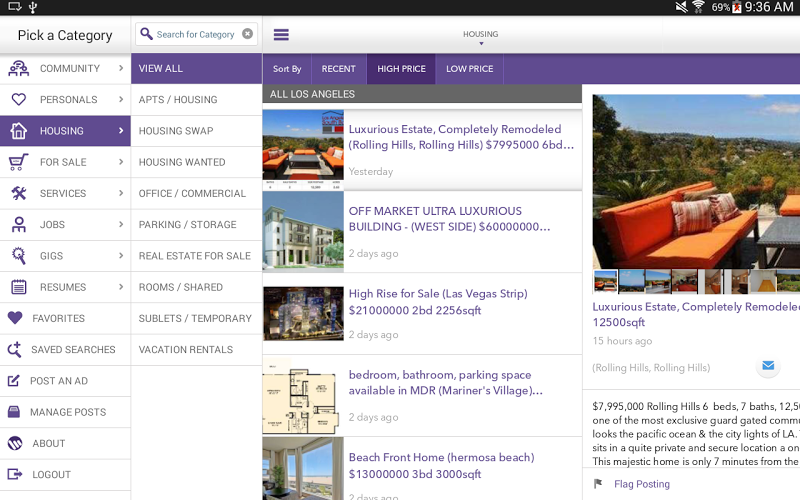Sort listings by Recent
This screenshot has width=800, height=500.
(x=338, y=69)
